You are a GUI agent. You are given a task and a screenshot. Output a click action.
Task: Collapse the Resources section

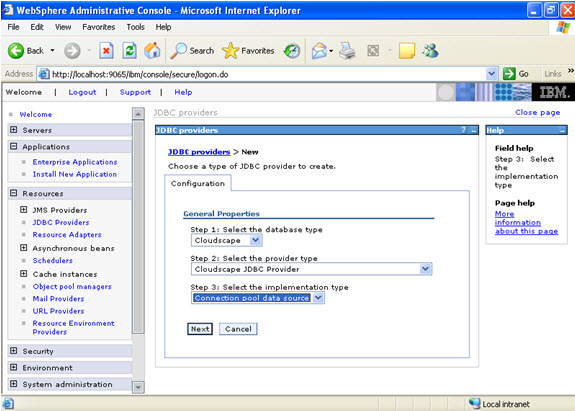[14, 193]
